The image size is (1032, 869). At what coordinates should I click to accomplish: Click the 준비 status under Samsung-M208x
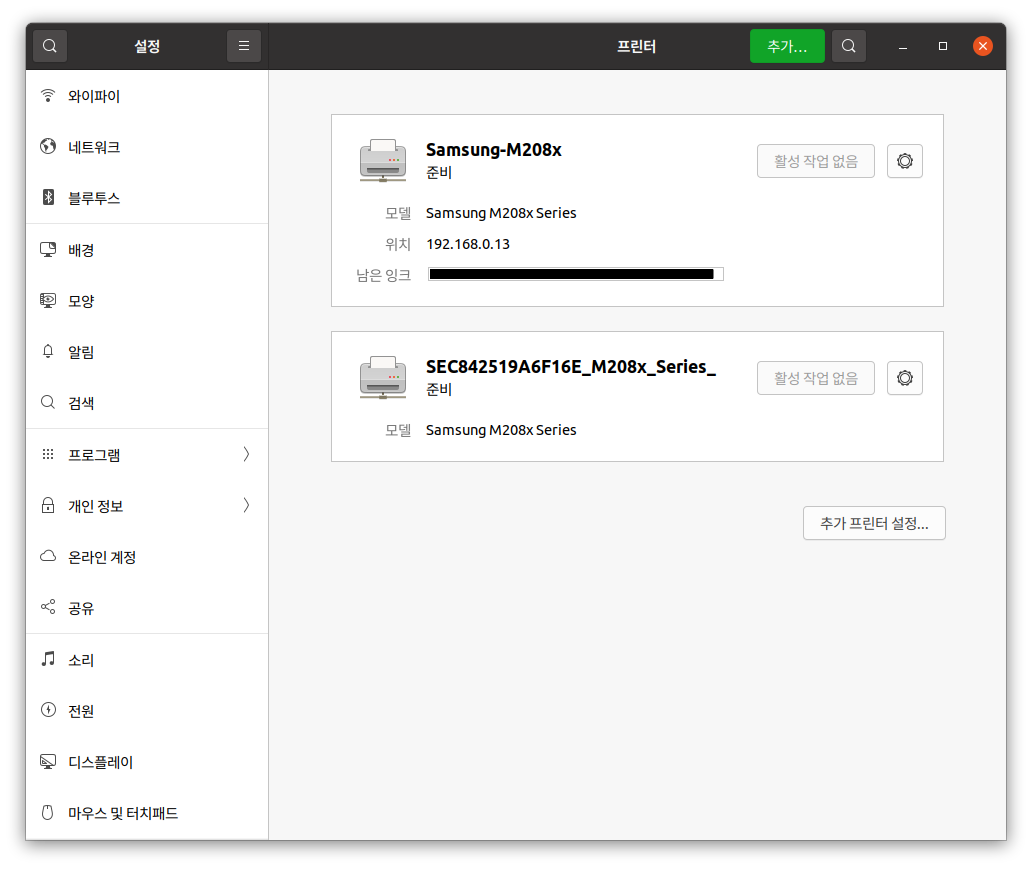(x=439, y=172)
